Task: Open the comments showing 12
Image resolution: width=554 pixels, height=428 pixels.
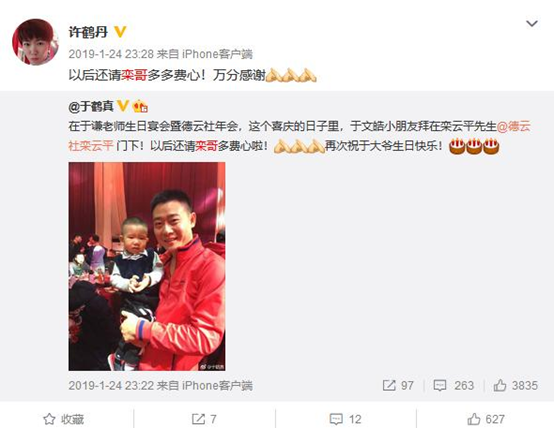Action: tap(345, 419)
